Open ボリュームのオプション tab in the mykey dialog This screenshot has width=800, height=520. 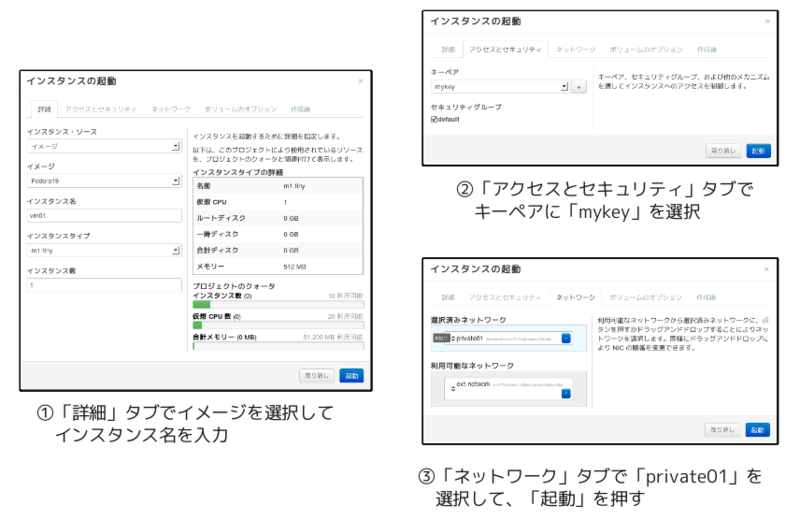(646, 49)
